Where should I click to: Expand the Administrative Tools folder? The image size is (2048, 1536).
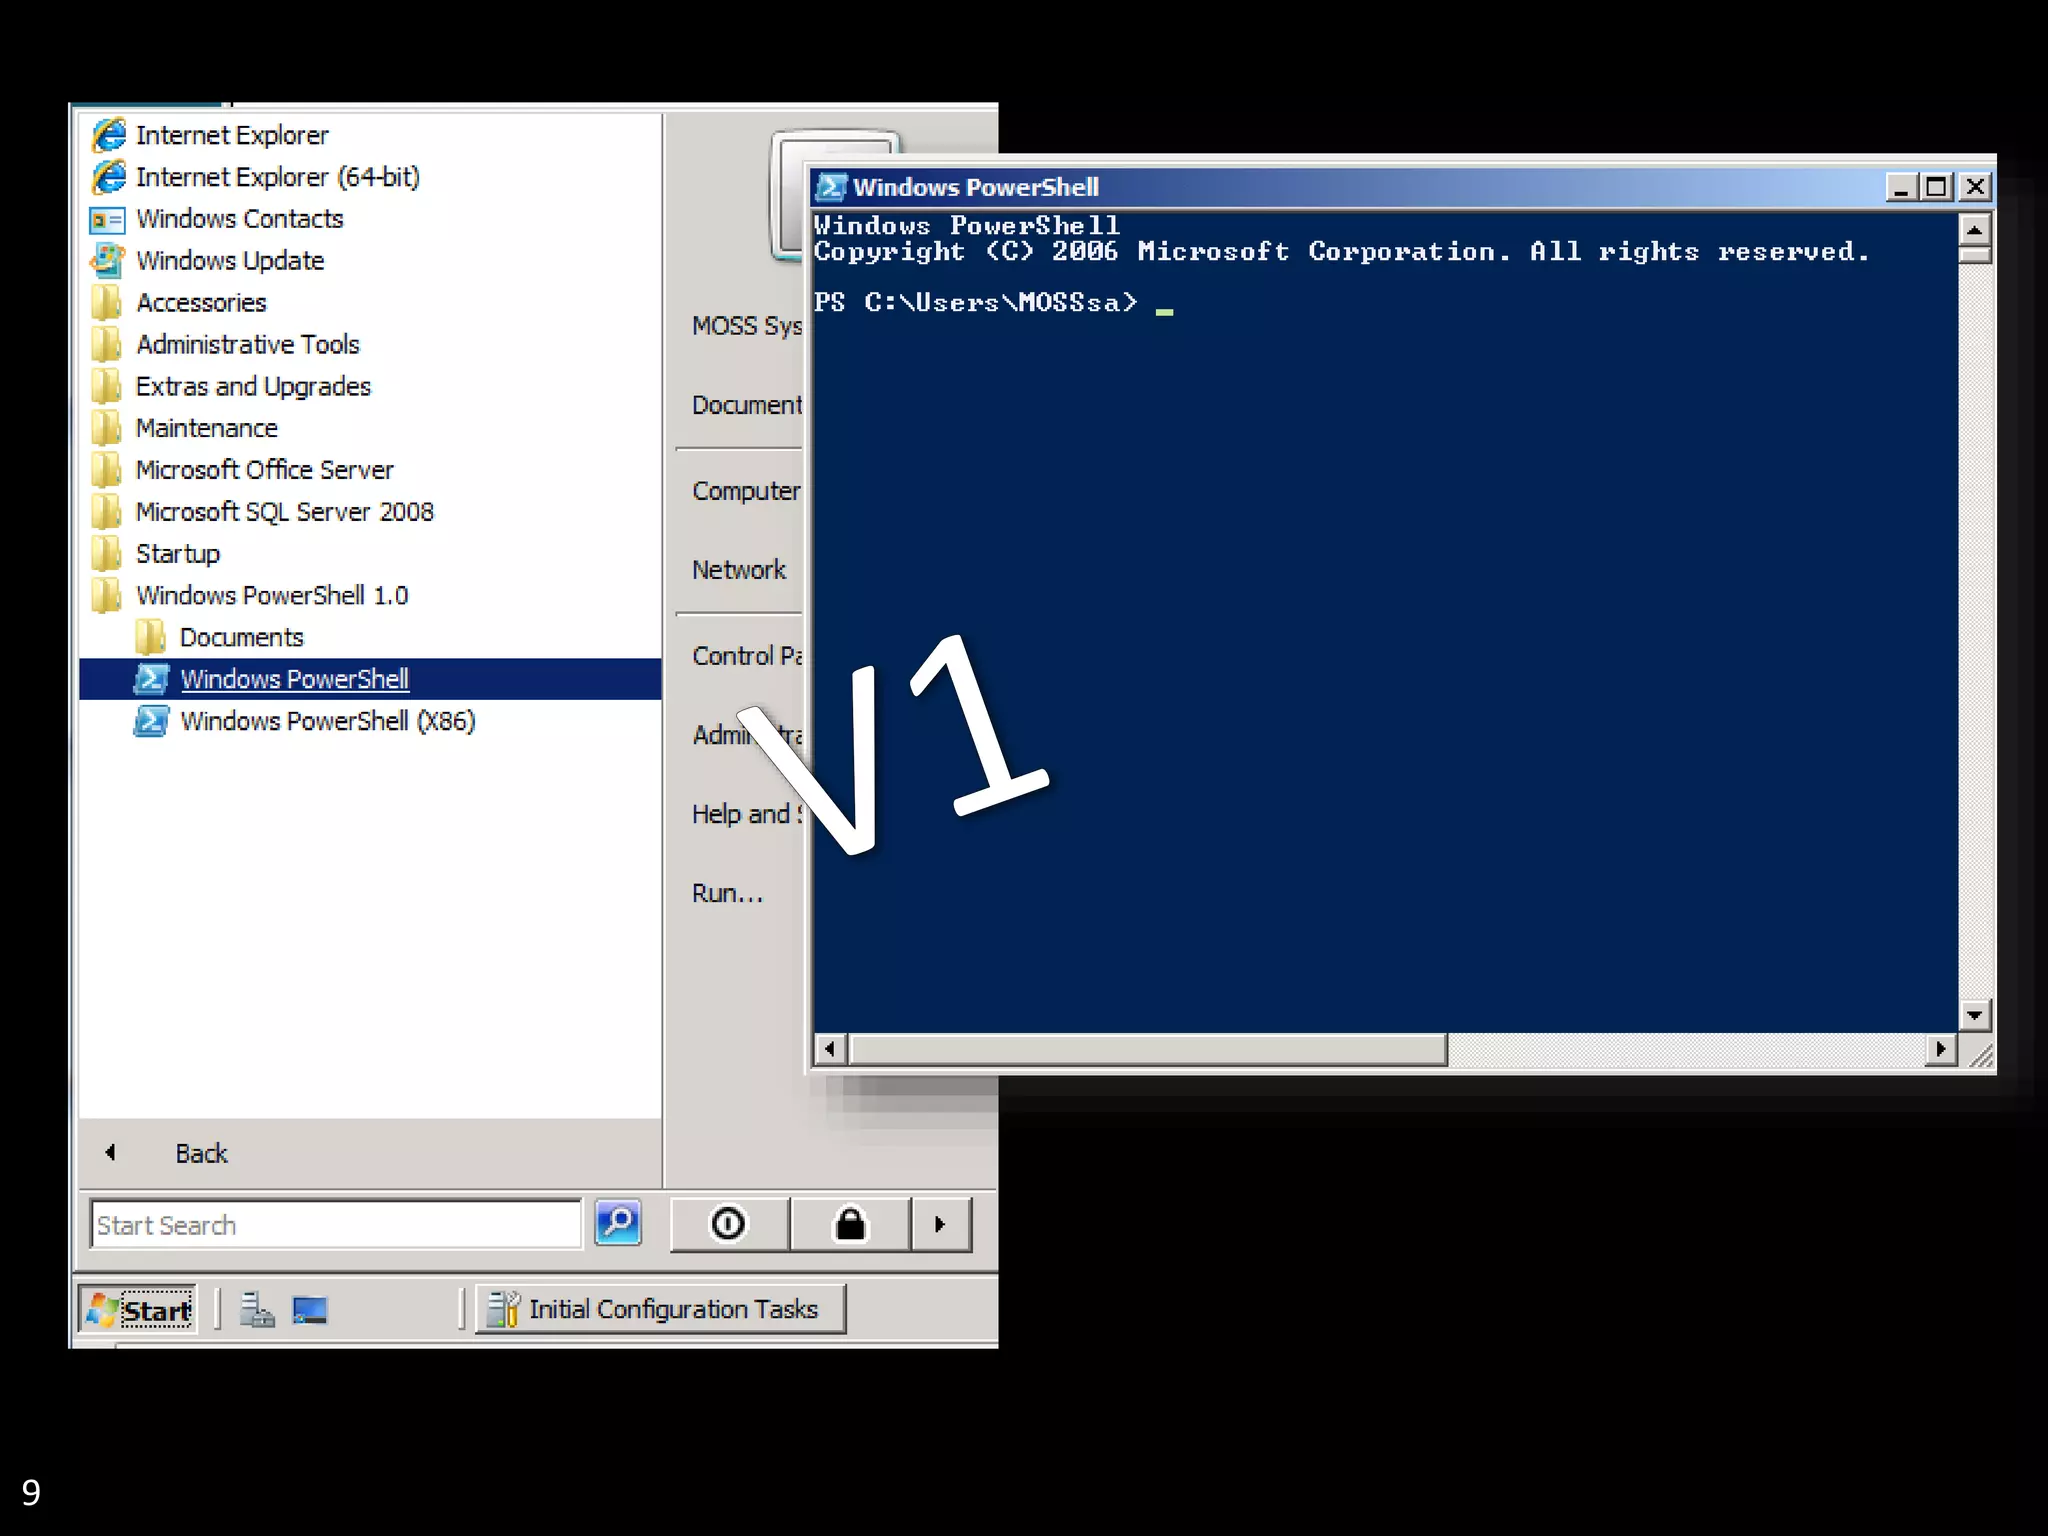tap(247, 345)
